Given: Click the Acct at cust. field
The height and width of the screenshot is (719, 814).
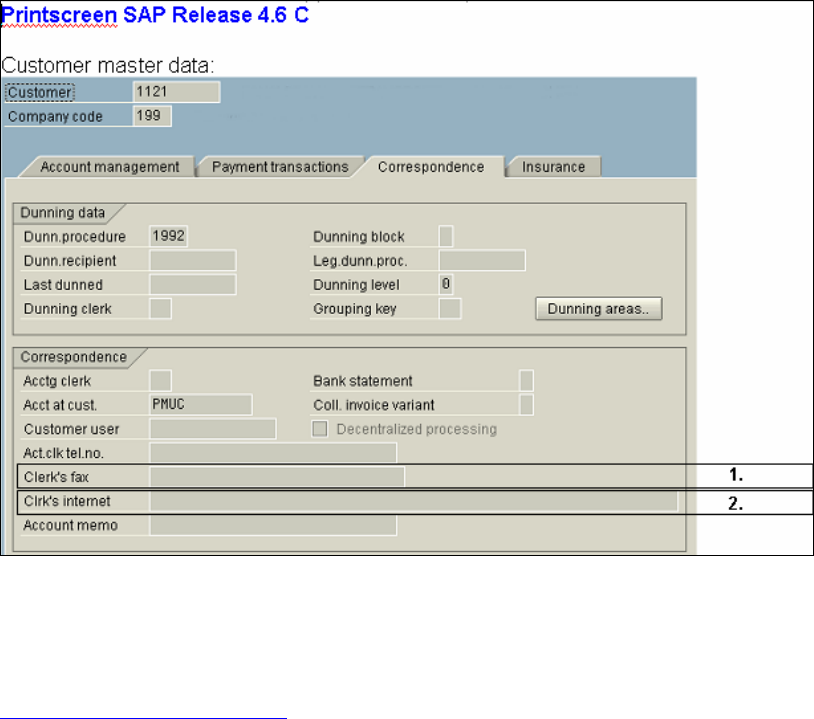Looking at the screenshot, I should point(201,404).
